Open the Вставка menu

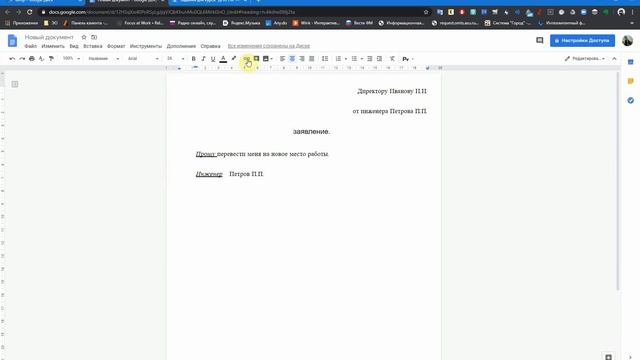point(93,46)
